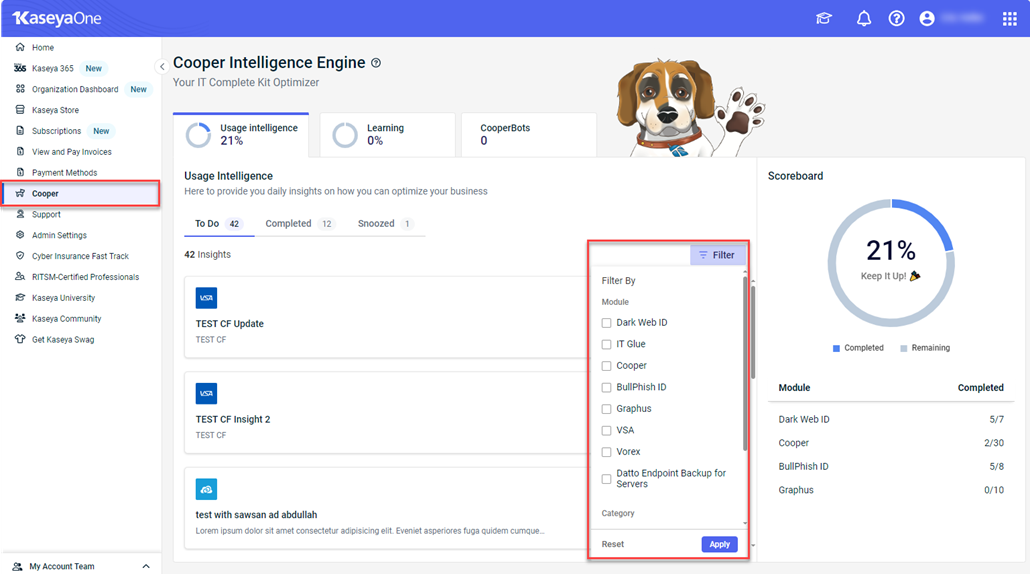Viewport: 1030px width, 574px height.
Task: Click the blue Completed legend swatch
Action: 836,349
